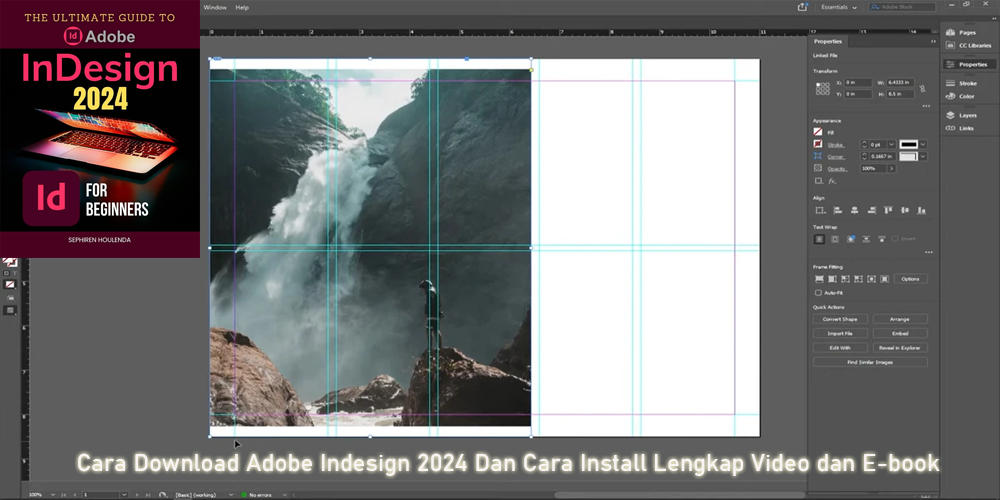Select the Properties panel tab

pyautogui.click(x=828, y=41)
